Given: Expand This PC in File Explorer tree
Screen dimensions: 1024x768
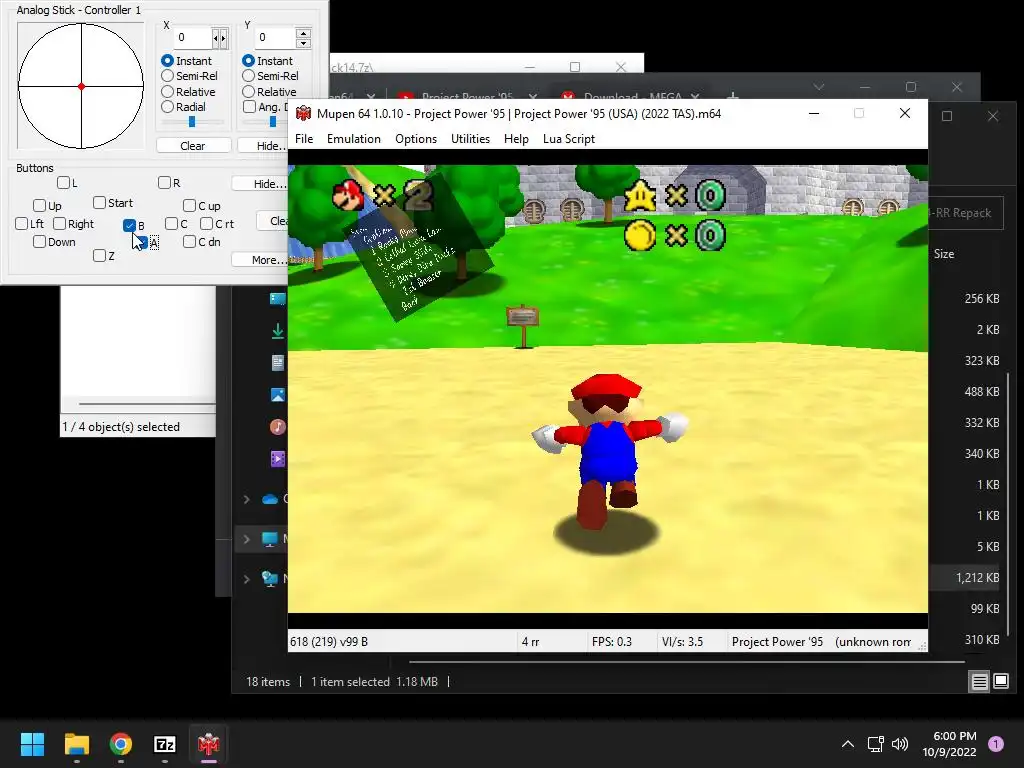Looking at the screenshot, I should pos(247,539).
